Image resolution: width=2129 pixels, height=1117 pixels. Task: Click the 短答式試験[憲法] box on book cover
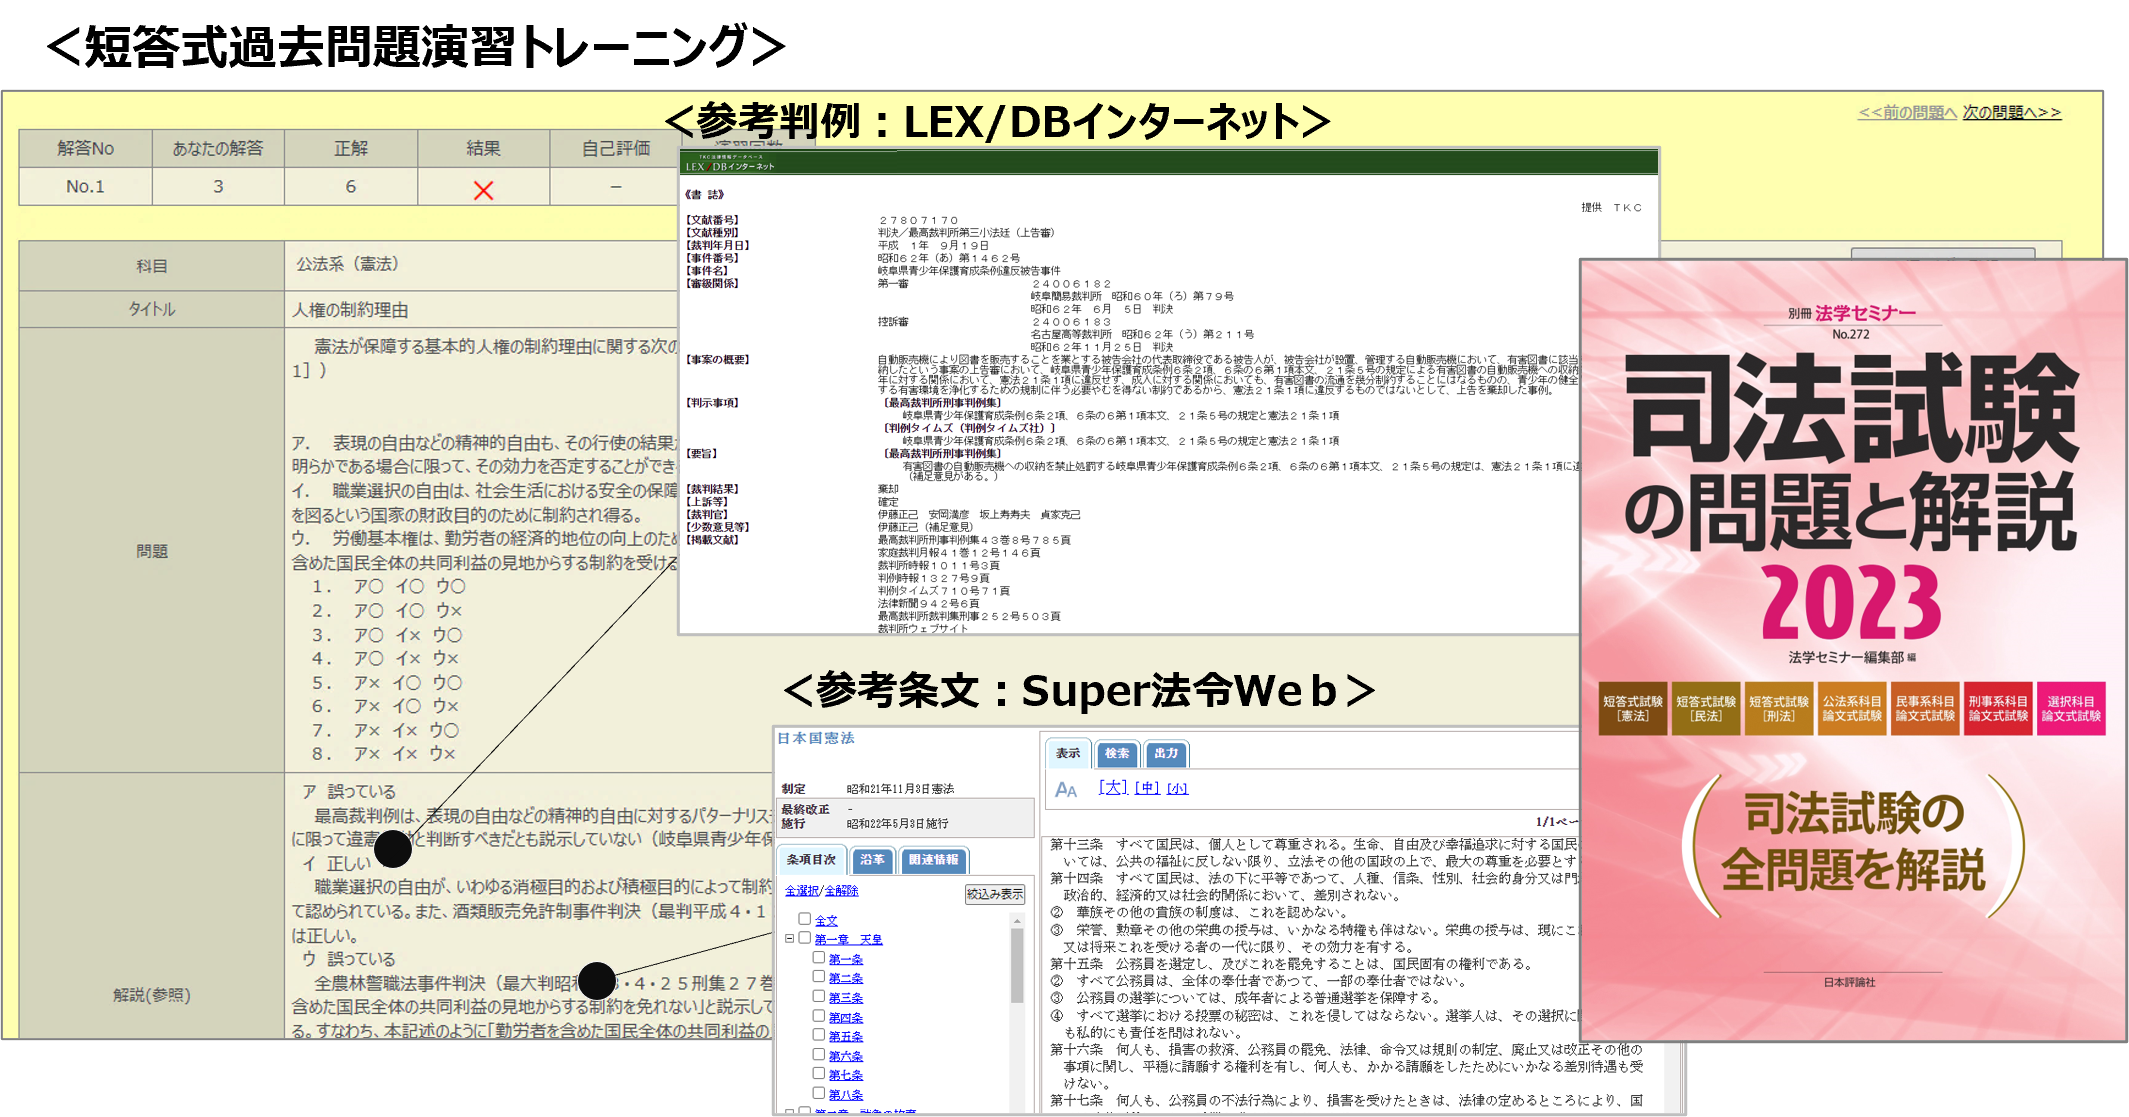[x=1633, y=708]
